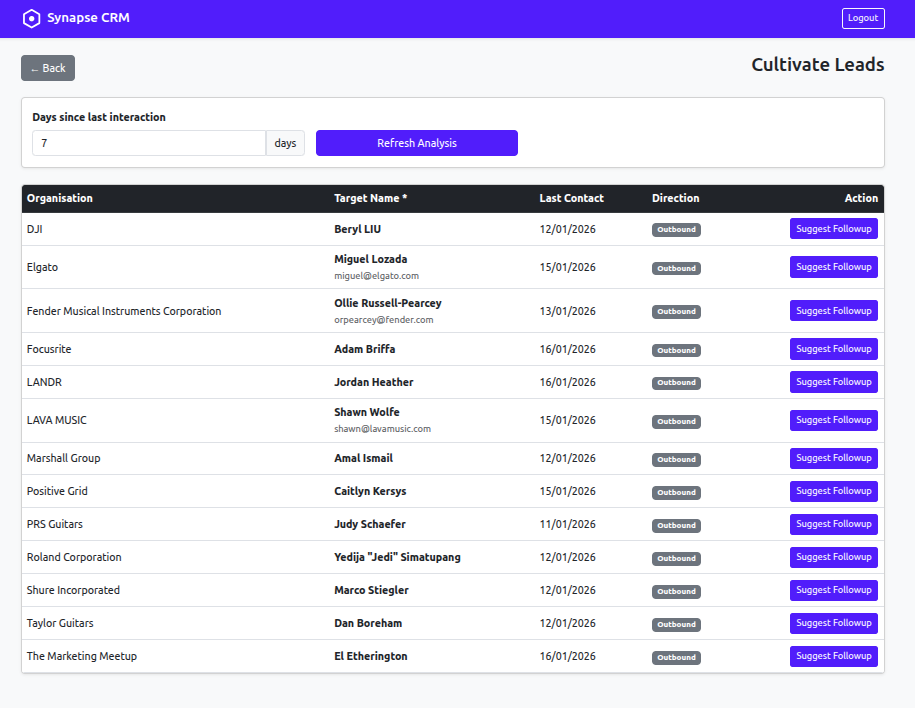
Task: Suggest Followup for Yedija "Jedi" Simatupang
Action: coord(833,557)
